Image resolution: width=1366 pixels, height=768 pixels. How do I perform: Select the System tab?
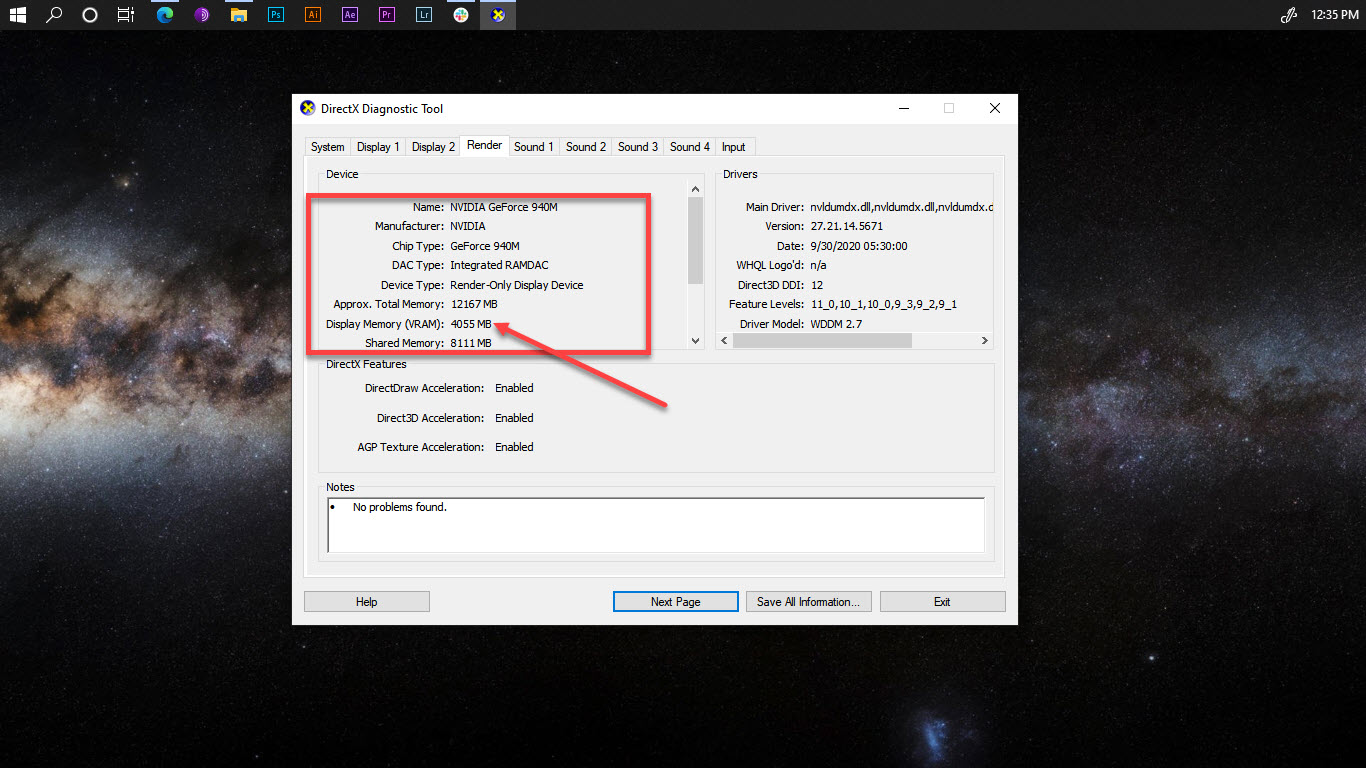point(327,146)
